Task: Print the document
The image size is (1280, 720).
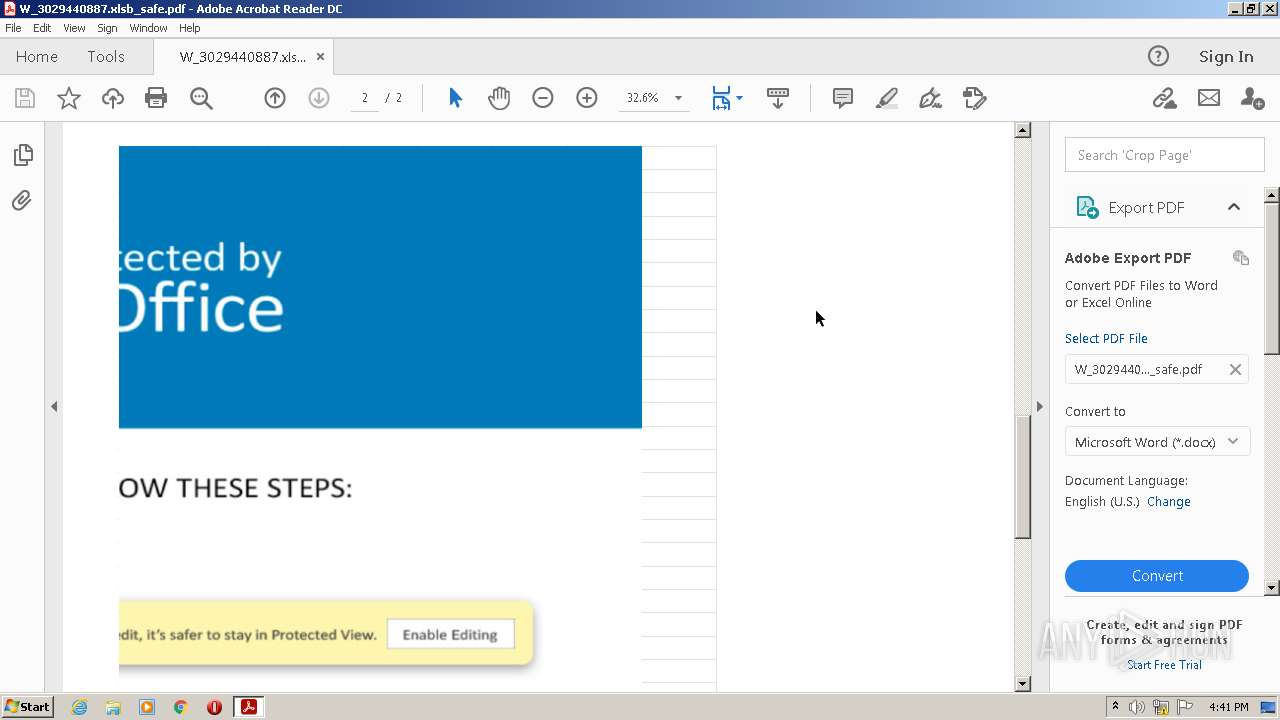Action: [x=156, y=98]
